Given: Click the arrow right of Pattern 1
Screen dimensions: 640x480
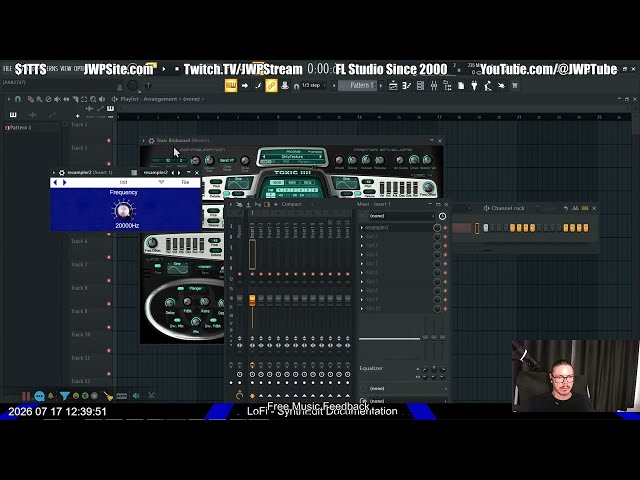Looking at the screenshot, I should point(381,86).
